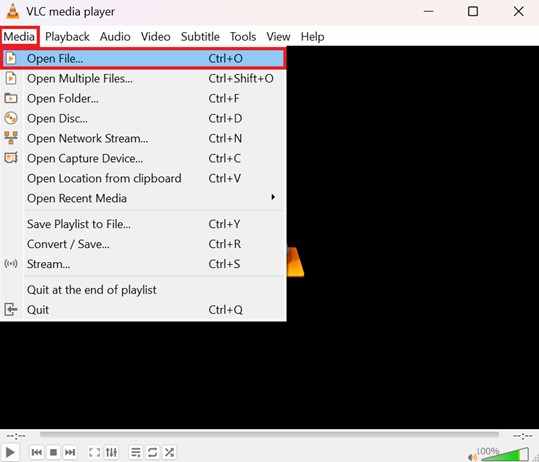The height and width of the screenshot is (462, 539).
Task: Open the Tools menu
Action: click(243, 36)
